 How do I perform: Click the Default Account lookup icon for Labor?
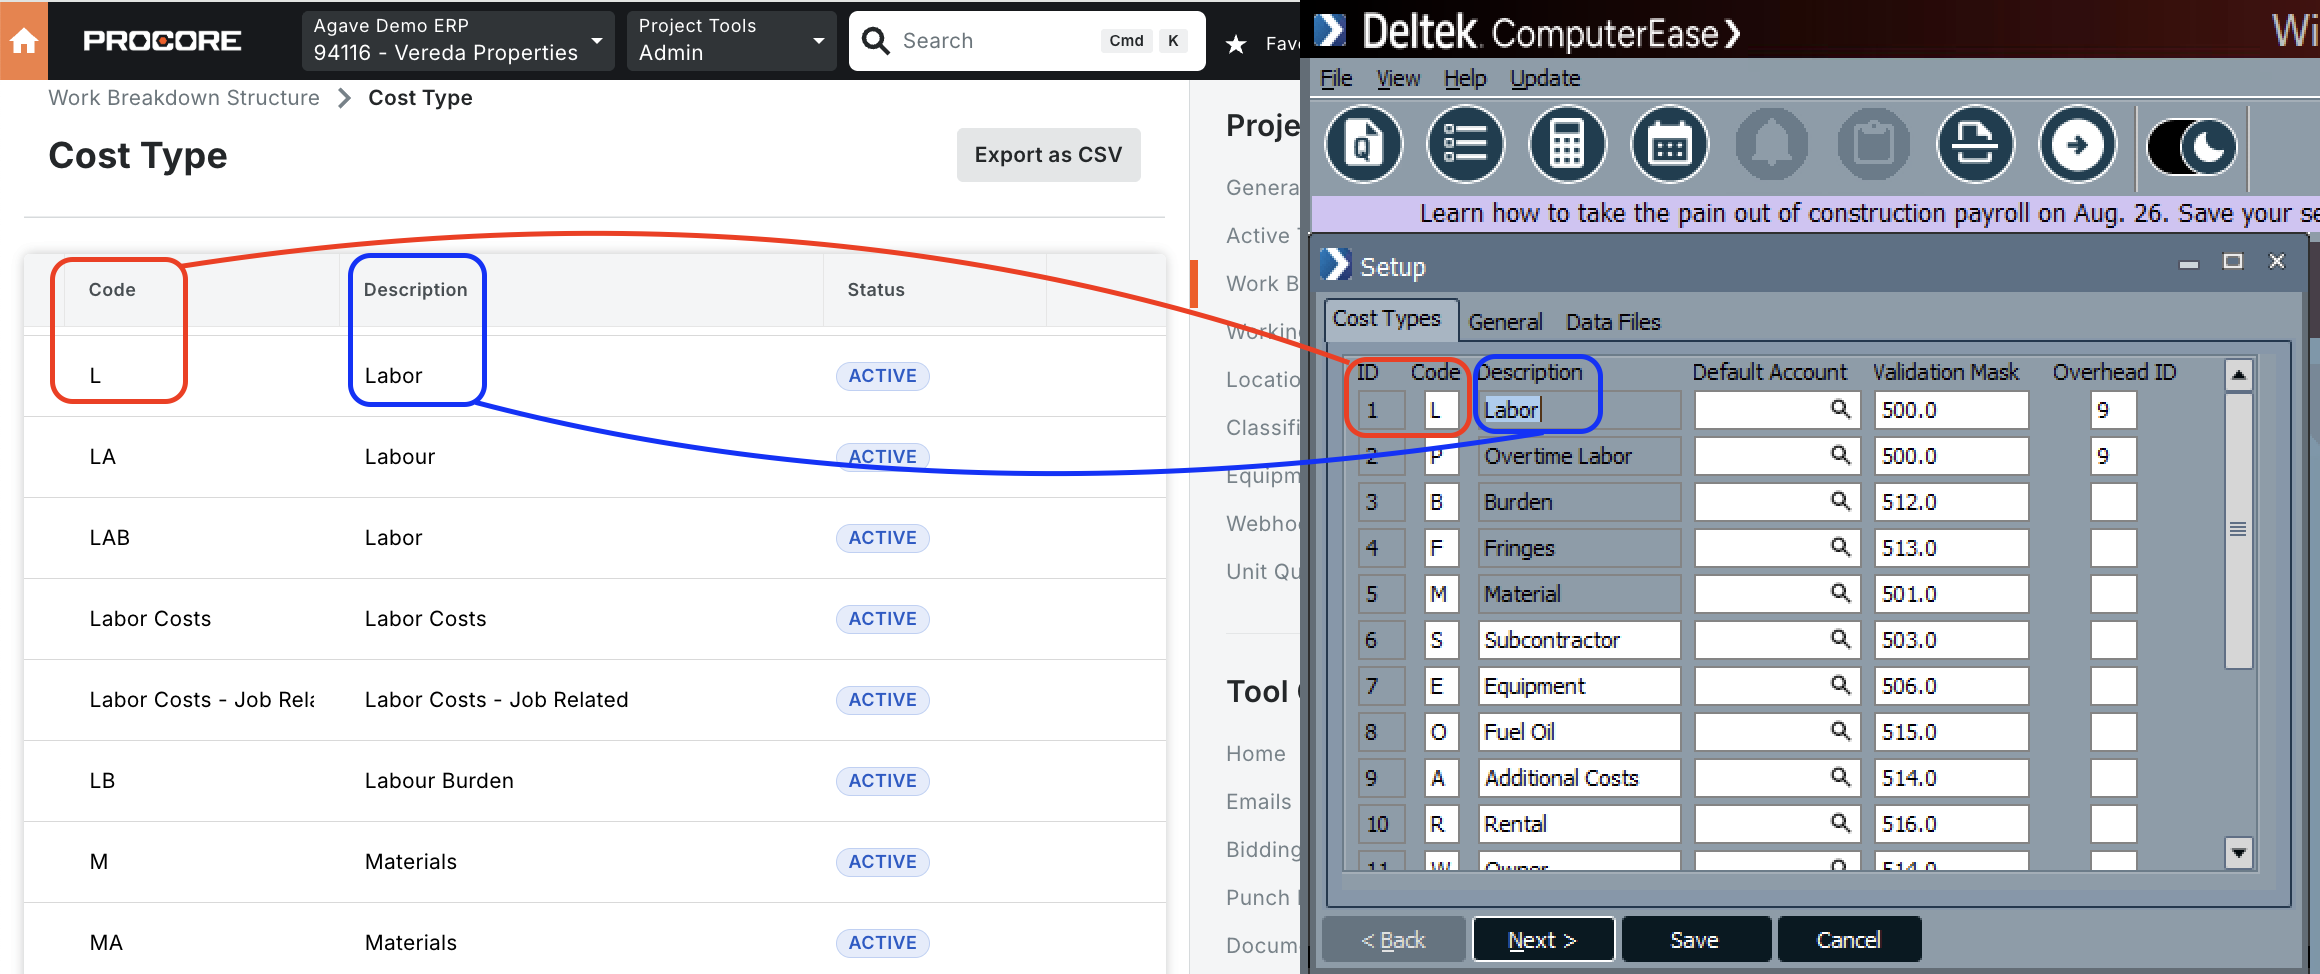pos(1840,409)
